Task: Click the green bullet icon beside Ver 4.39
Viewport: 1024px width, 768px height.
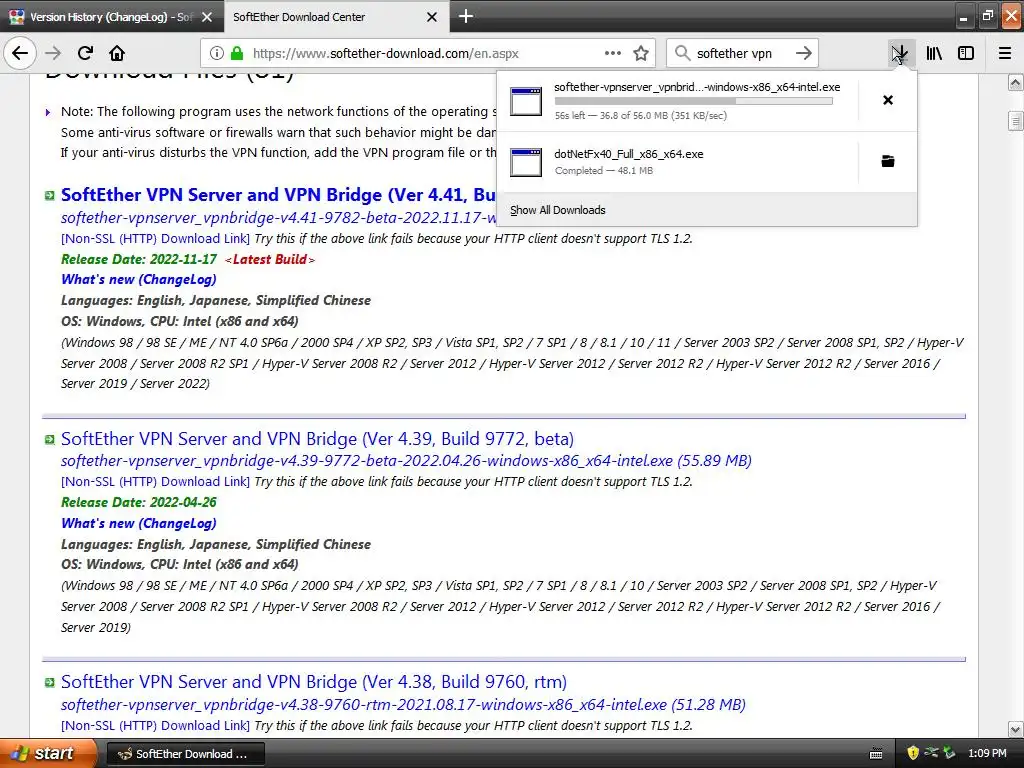Action: click(50, 440)
